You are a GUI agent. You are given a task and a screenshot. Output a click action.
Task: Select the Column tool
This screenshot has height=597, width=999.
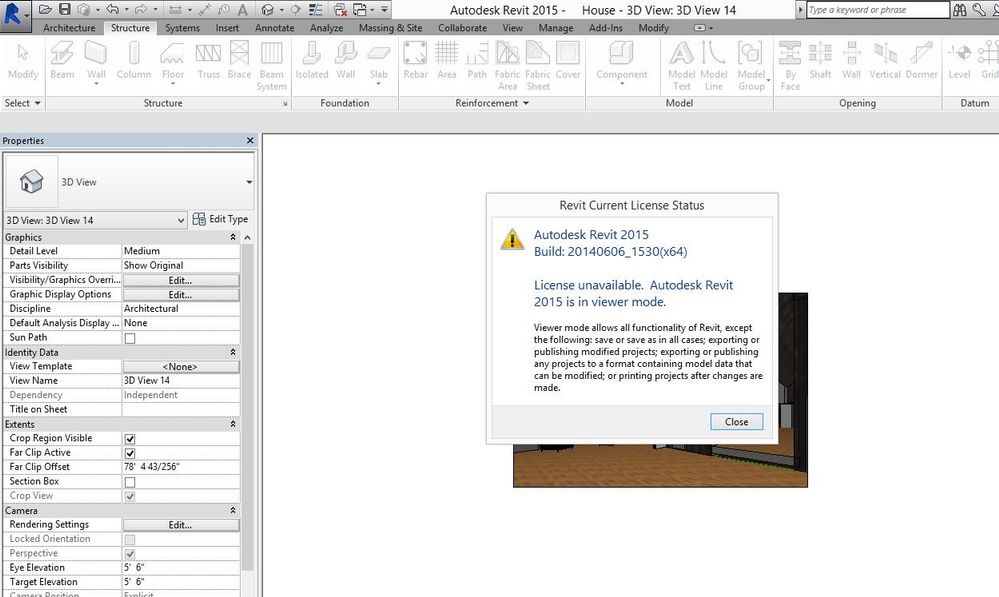[x=134, y=61]
